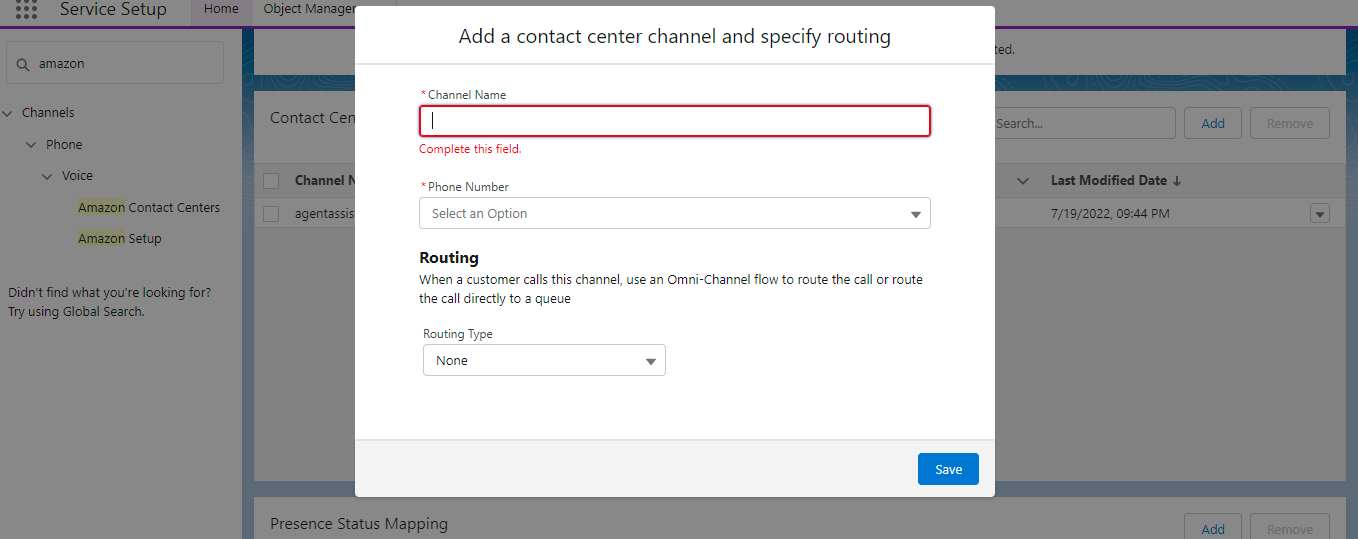Image resolution: width=1358 pixels, height=539 pixels.
Task: Check the agentassist row checkbox
Action: click(271, 214)
